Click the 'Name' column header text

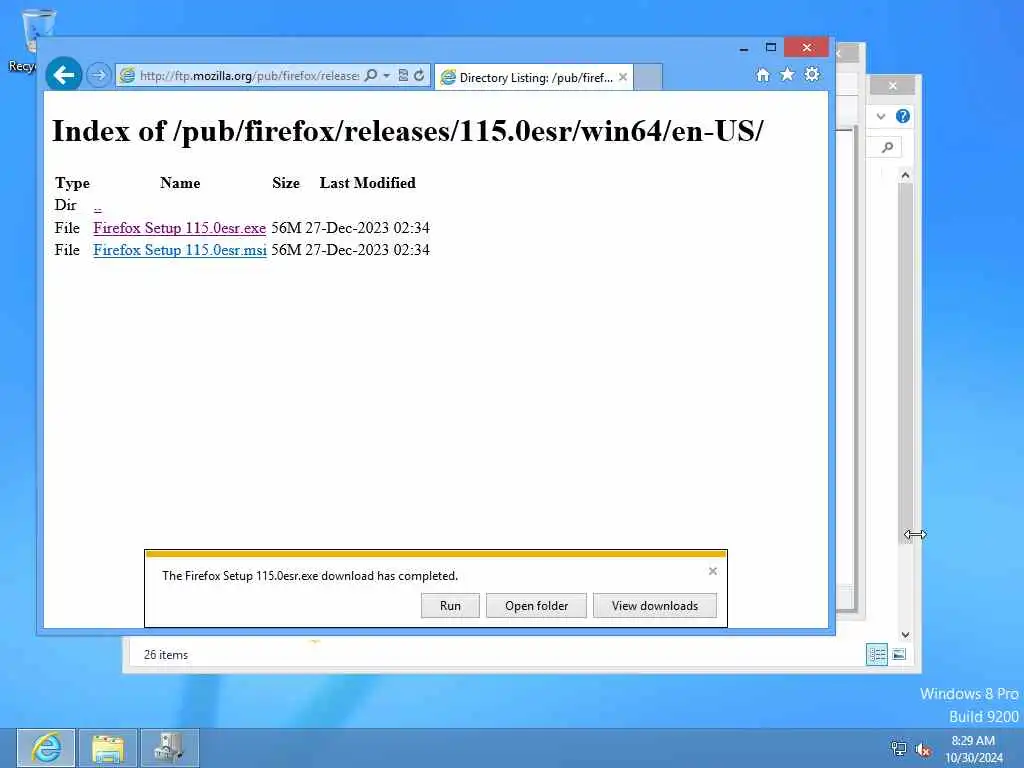pos(180,183)
